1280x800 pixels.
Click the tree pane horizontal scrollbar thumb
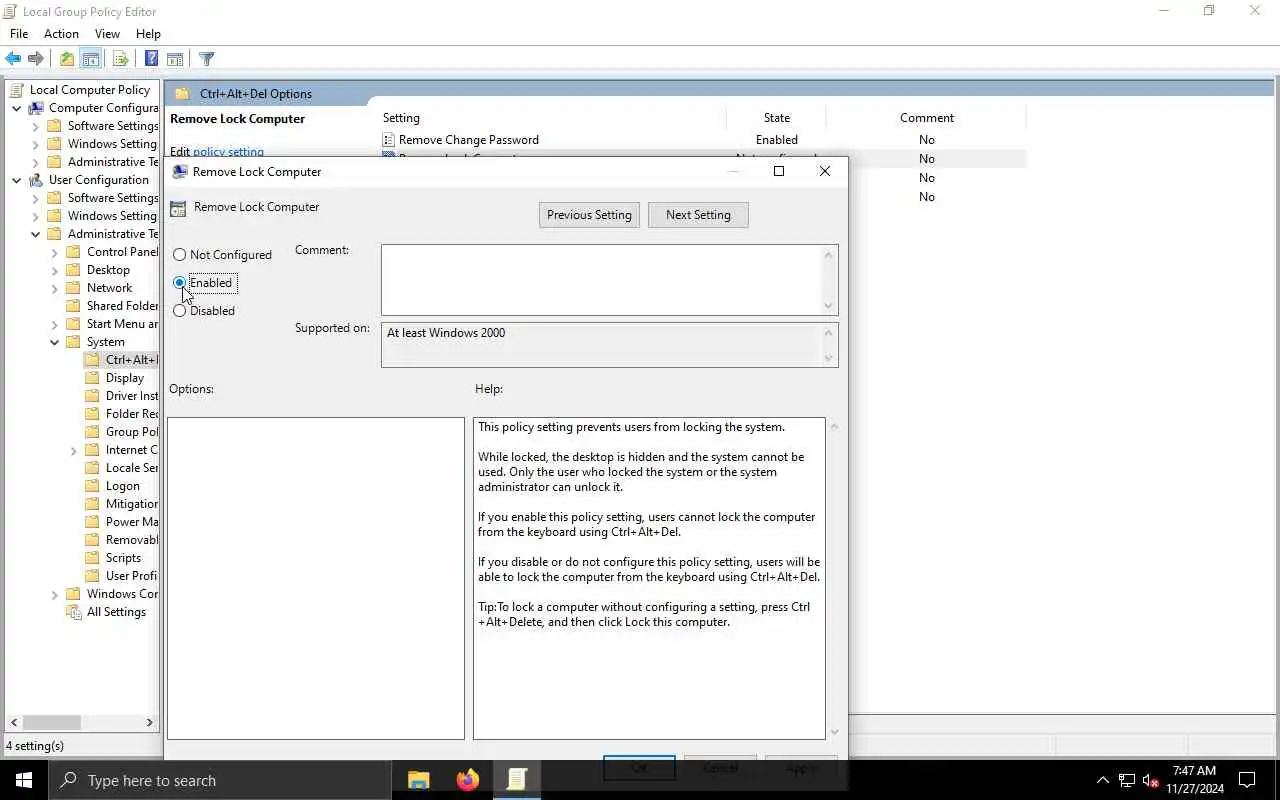(x=51, y=722)
